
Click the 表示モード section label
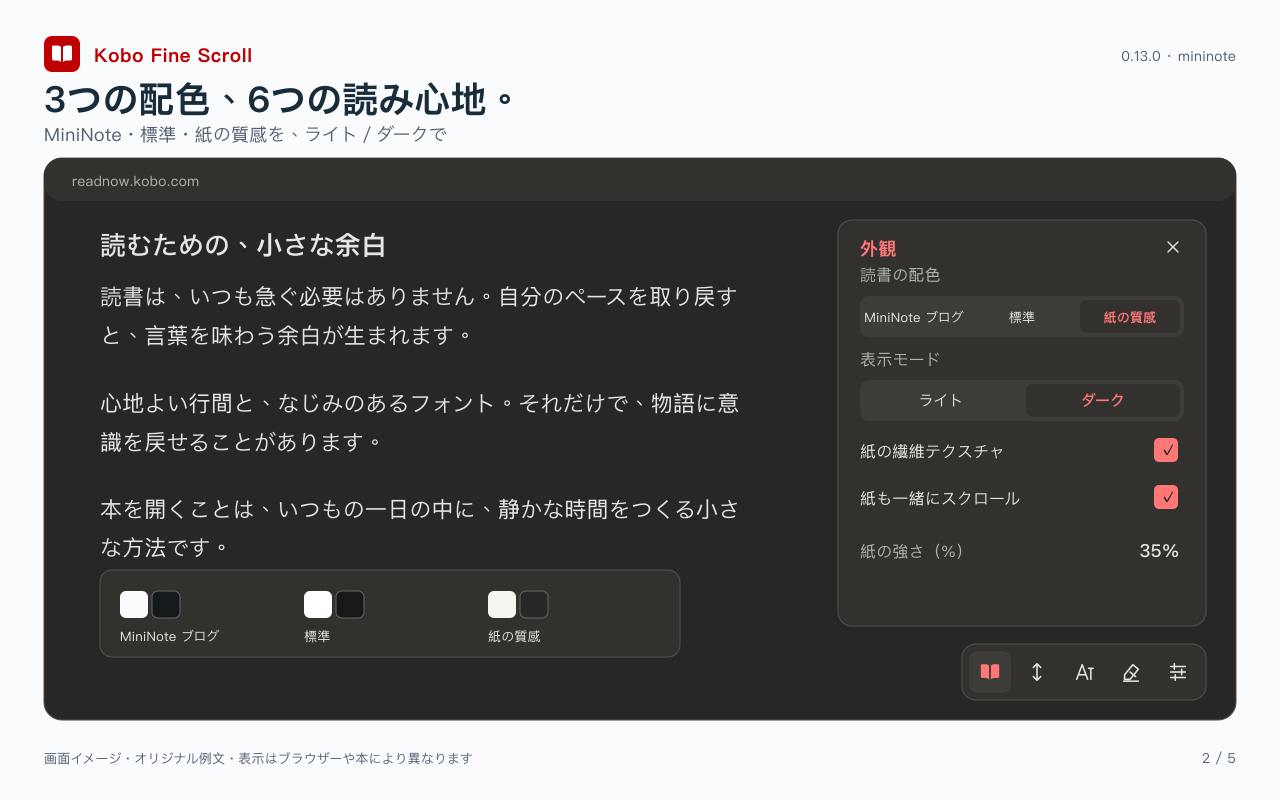point(900,359)
